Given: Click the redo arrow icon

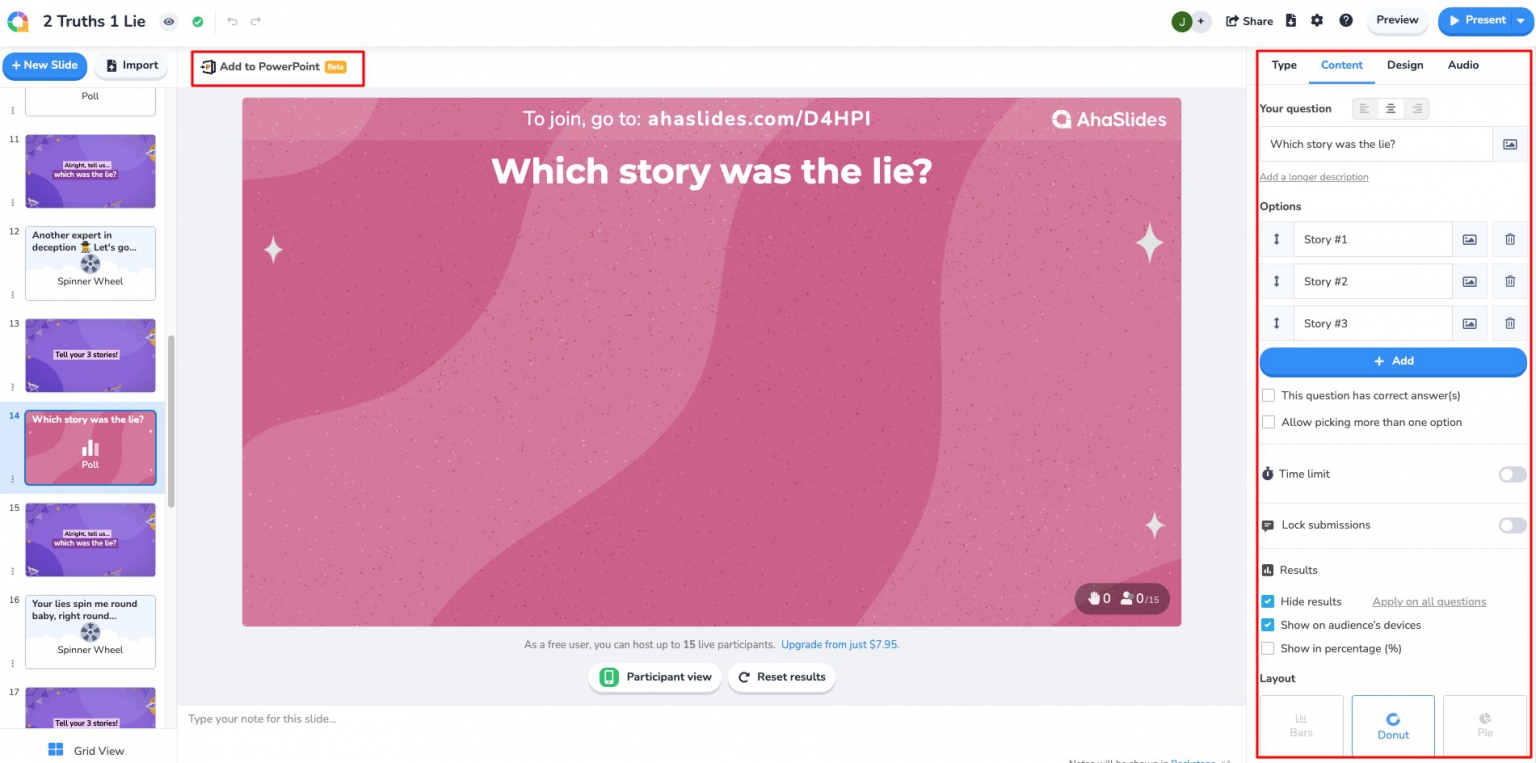Looking at the screenshot, I should point(256,21).
